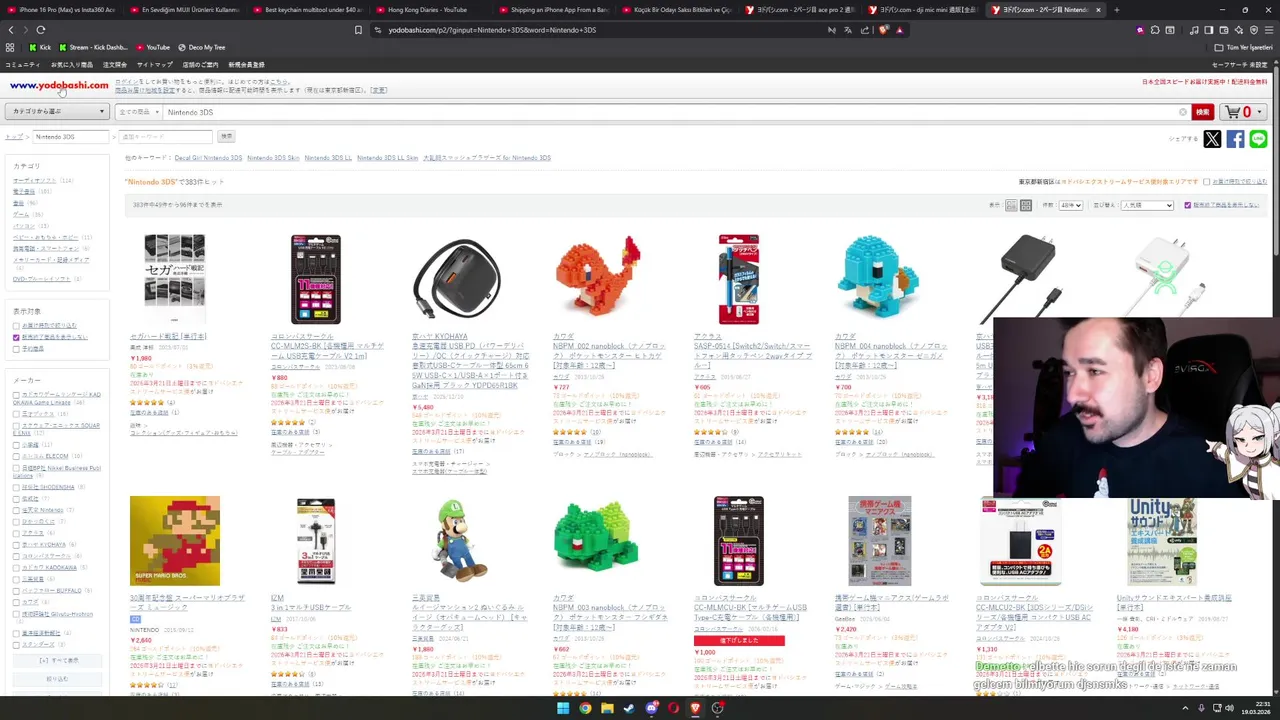Viewport: 1280px width, 720px height.
Task: Open File Explorer from the taskbar
Action: pyautogui.click(x=607, y=708)
